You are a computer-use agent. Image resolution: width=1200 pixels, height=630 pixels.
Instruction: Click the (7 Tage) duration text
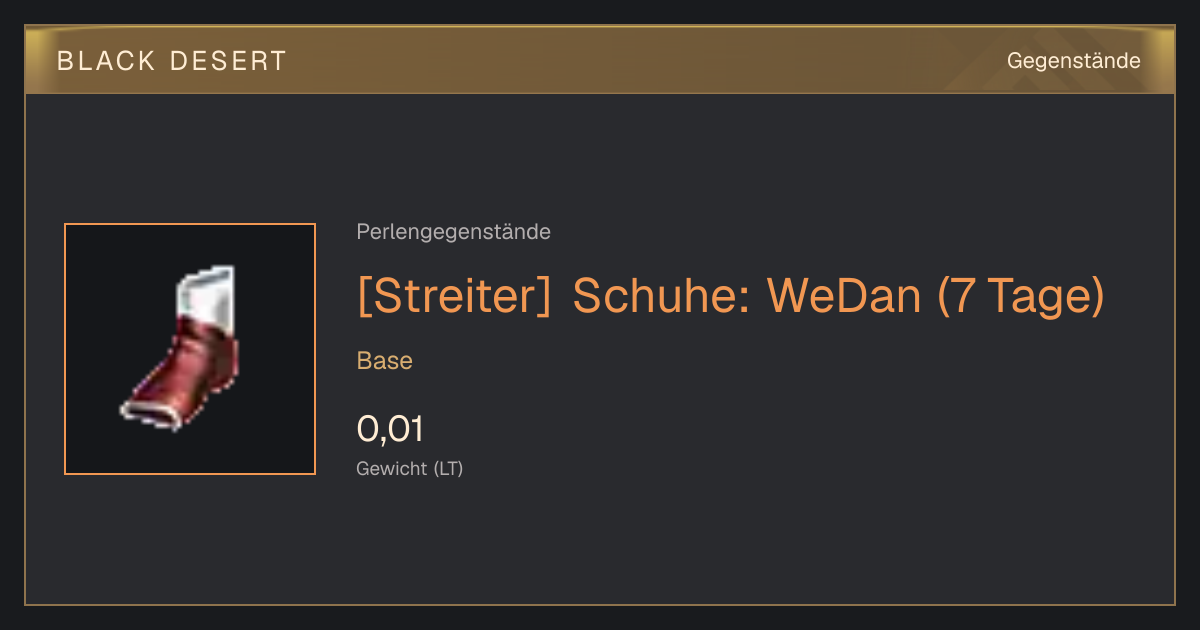[1021, 295]
